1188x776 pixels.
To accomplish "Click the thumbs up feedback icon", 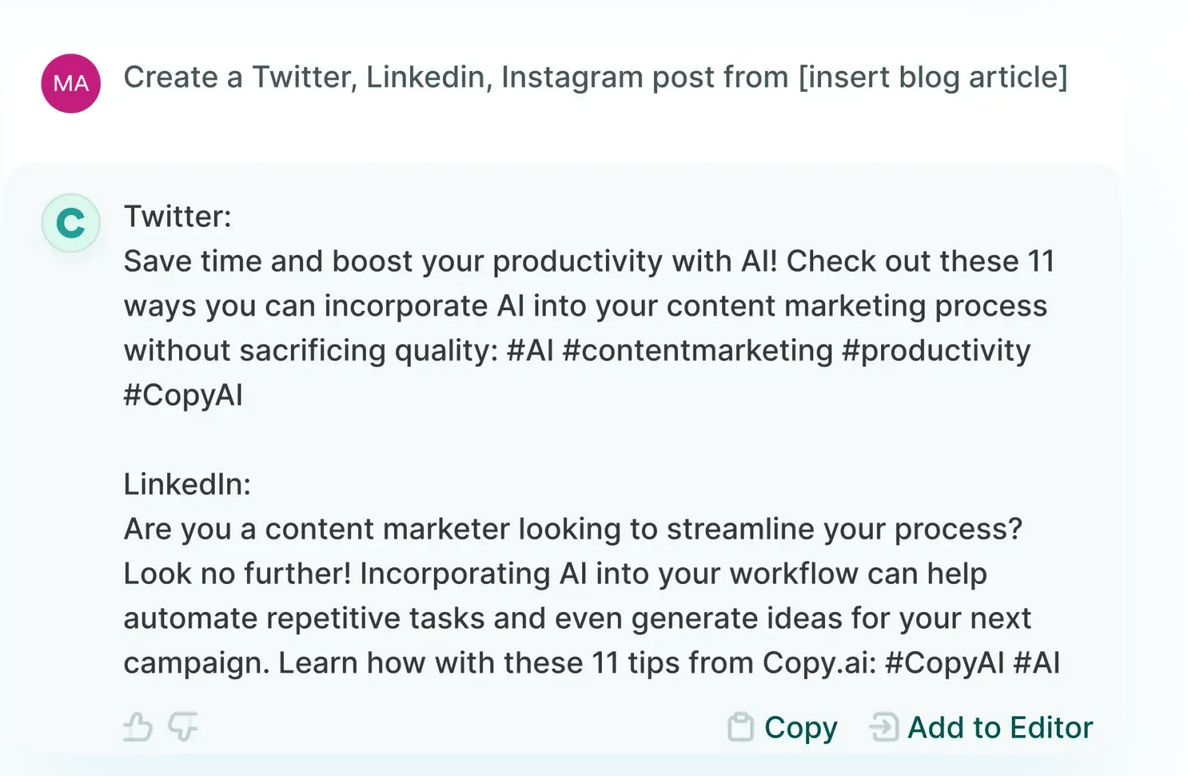I will pyautogui.click(x=138, y=727).
